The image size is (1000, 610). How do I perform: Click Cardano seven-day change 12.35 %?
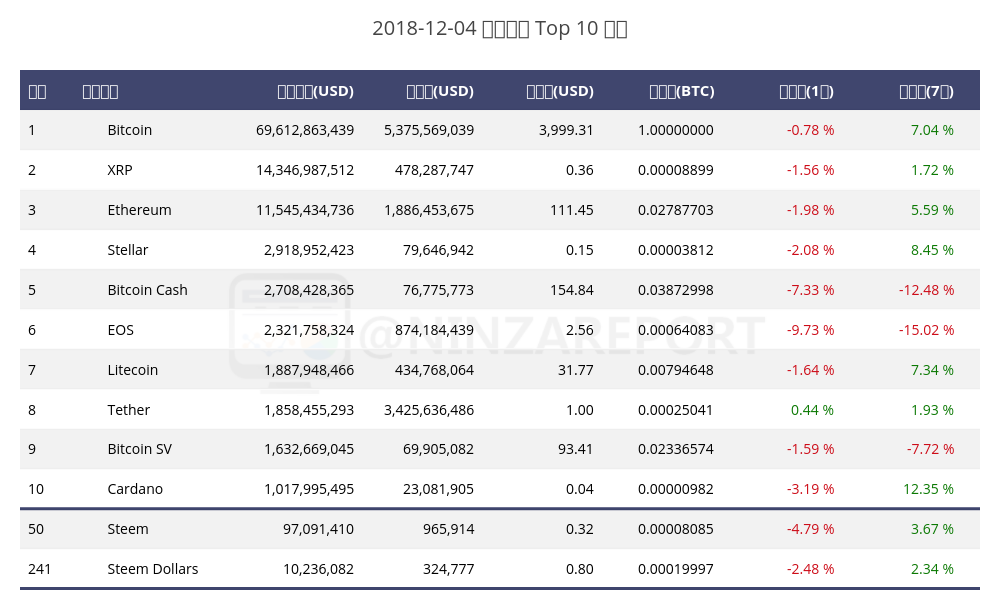pos(929,489)
